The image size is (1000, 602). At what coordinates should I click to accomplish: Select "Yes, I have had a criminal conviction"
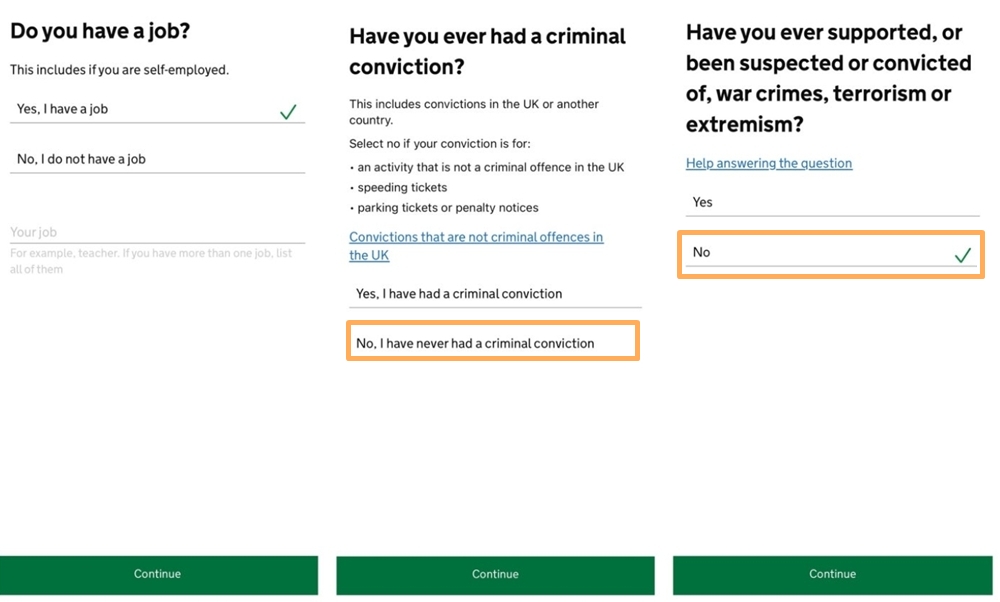click(x=495, y=294)
